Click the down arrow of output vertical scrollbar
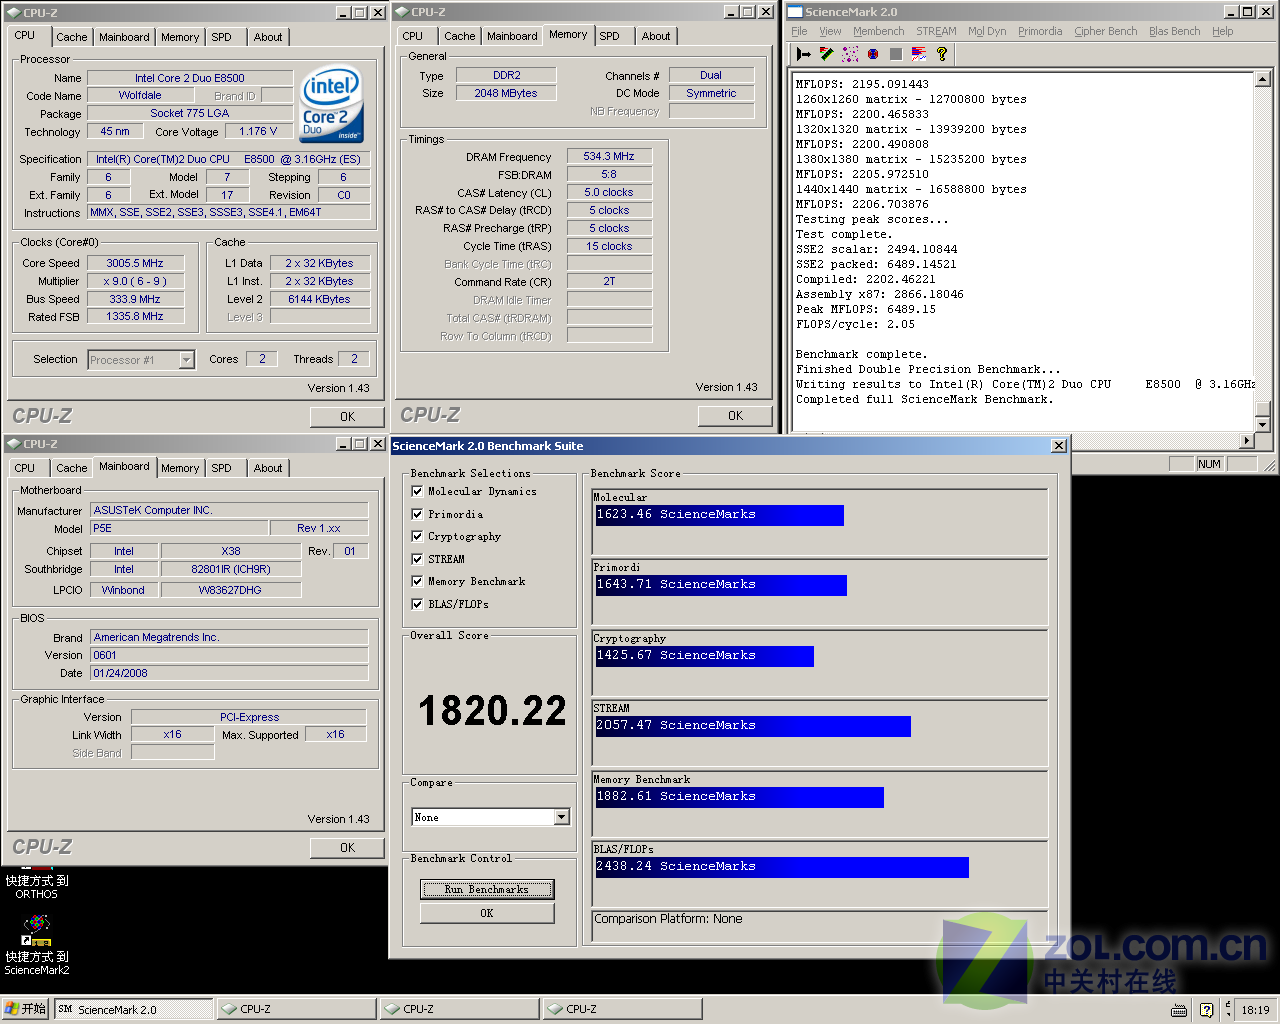Screen dimensions: 1280x1024 pos(1262,425)
